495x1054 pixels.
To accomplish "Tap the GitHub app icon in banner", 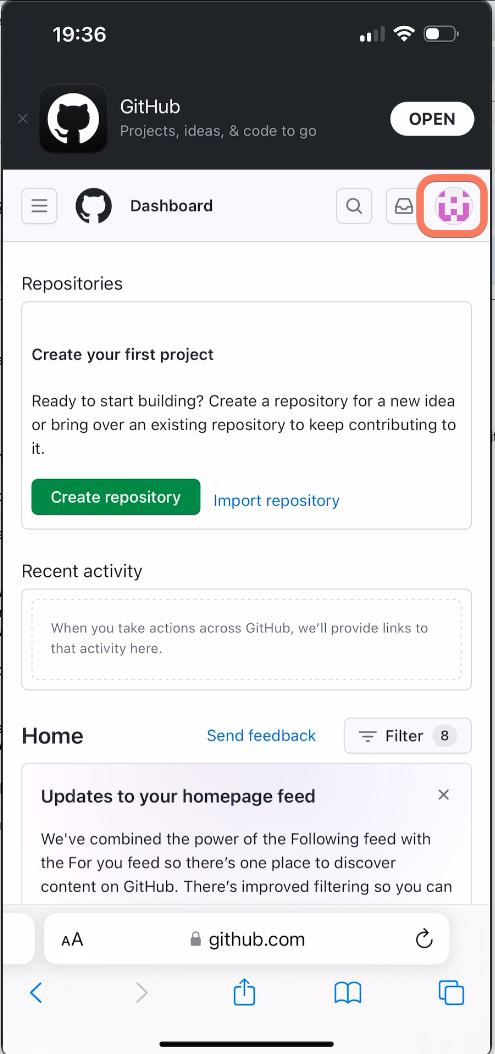I will coord(73,119).
